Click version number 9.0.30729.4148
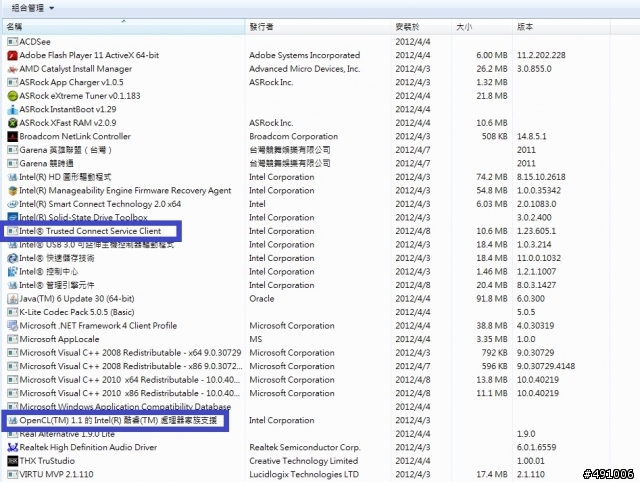640x482 pixels. coord(546,366)
